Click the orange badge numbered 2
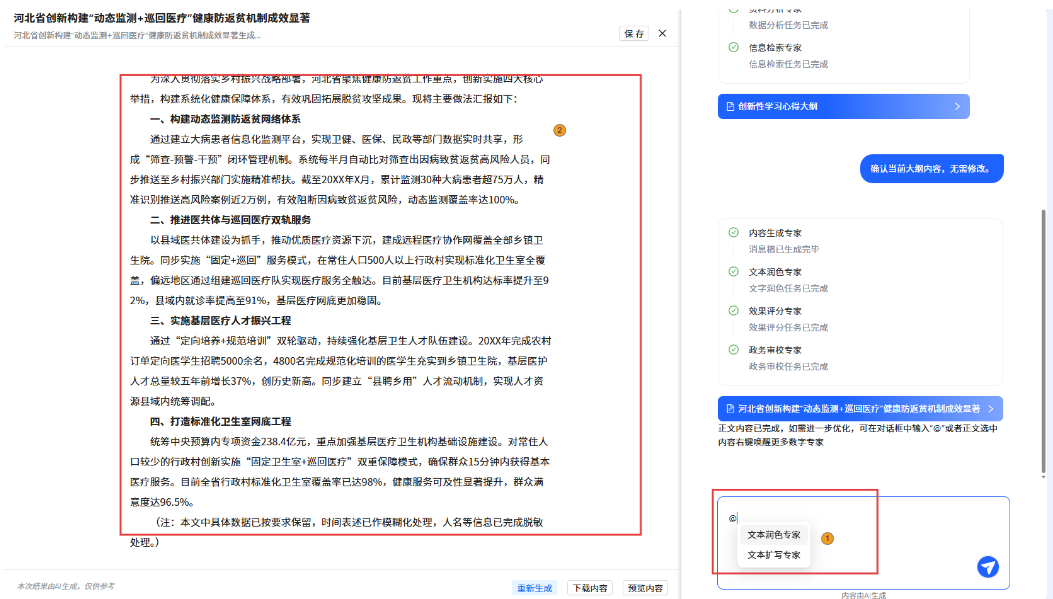1053x599 pixels. pyautogui.click(x=559, y=130)
